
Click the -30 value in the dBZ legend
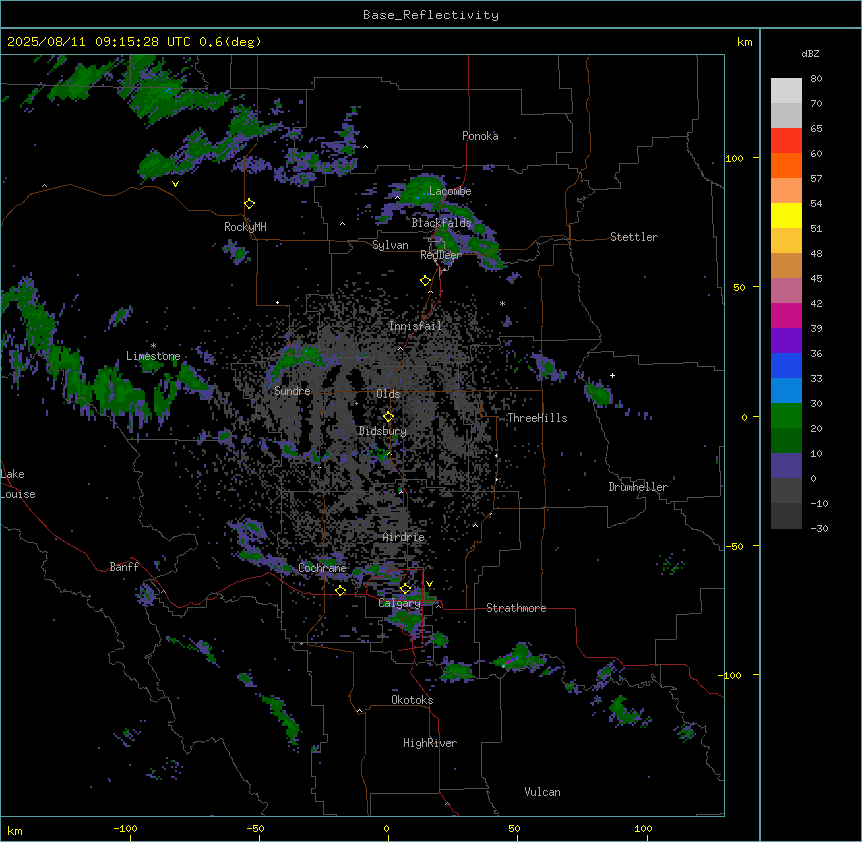[x=819, y=528]
